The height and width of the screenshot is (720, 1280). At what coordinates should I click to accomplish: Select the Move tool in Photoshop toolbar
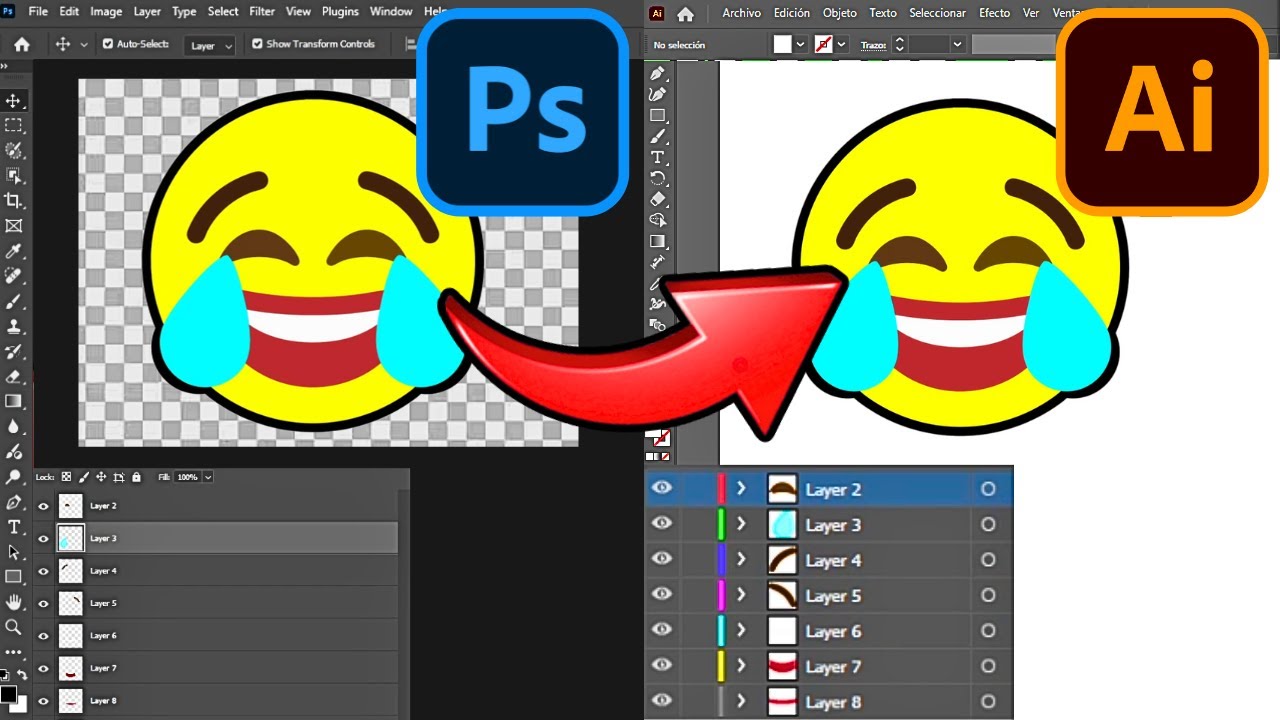tap(14, 101)
